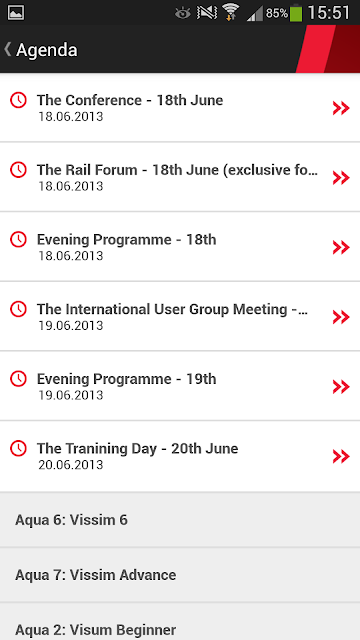360x640 pixels.
Task: Select Aqua 2: Visum Beginner session
Action: [180, 622]
